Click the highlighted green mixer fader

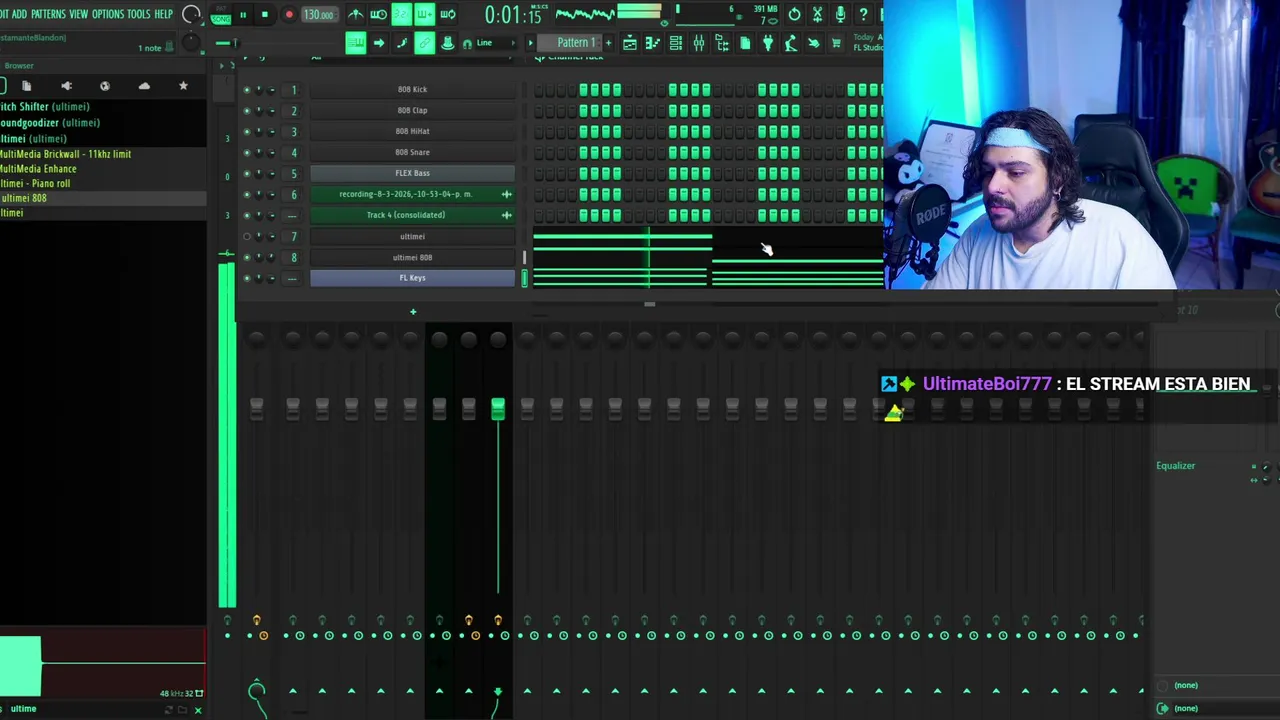coord(498,409)
